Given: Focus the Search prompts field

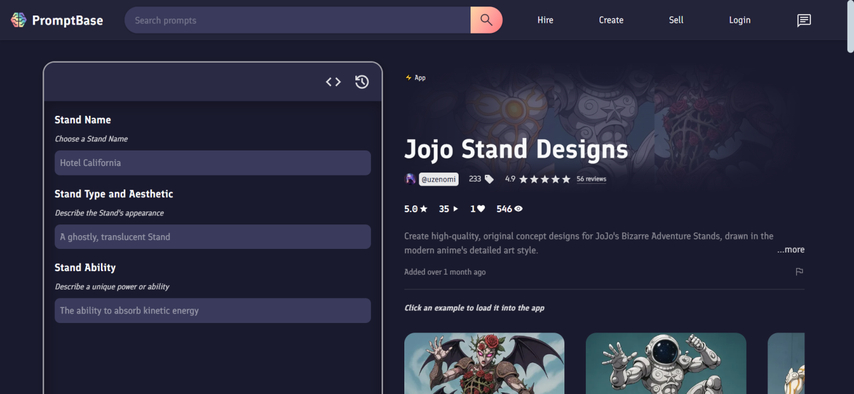Looking at the screenshot, I should (297, 20).
